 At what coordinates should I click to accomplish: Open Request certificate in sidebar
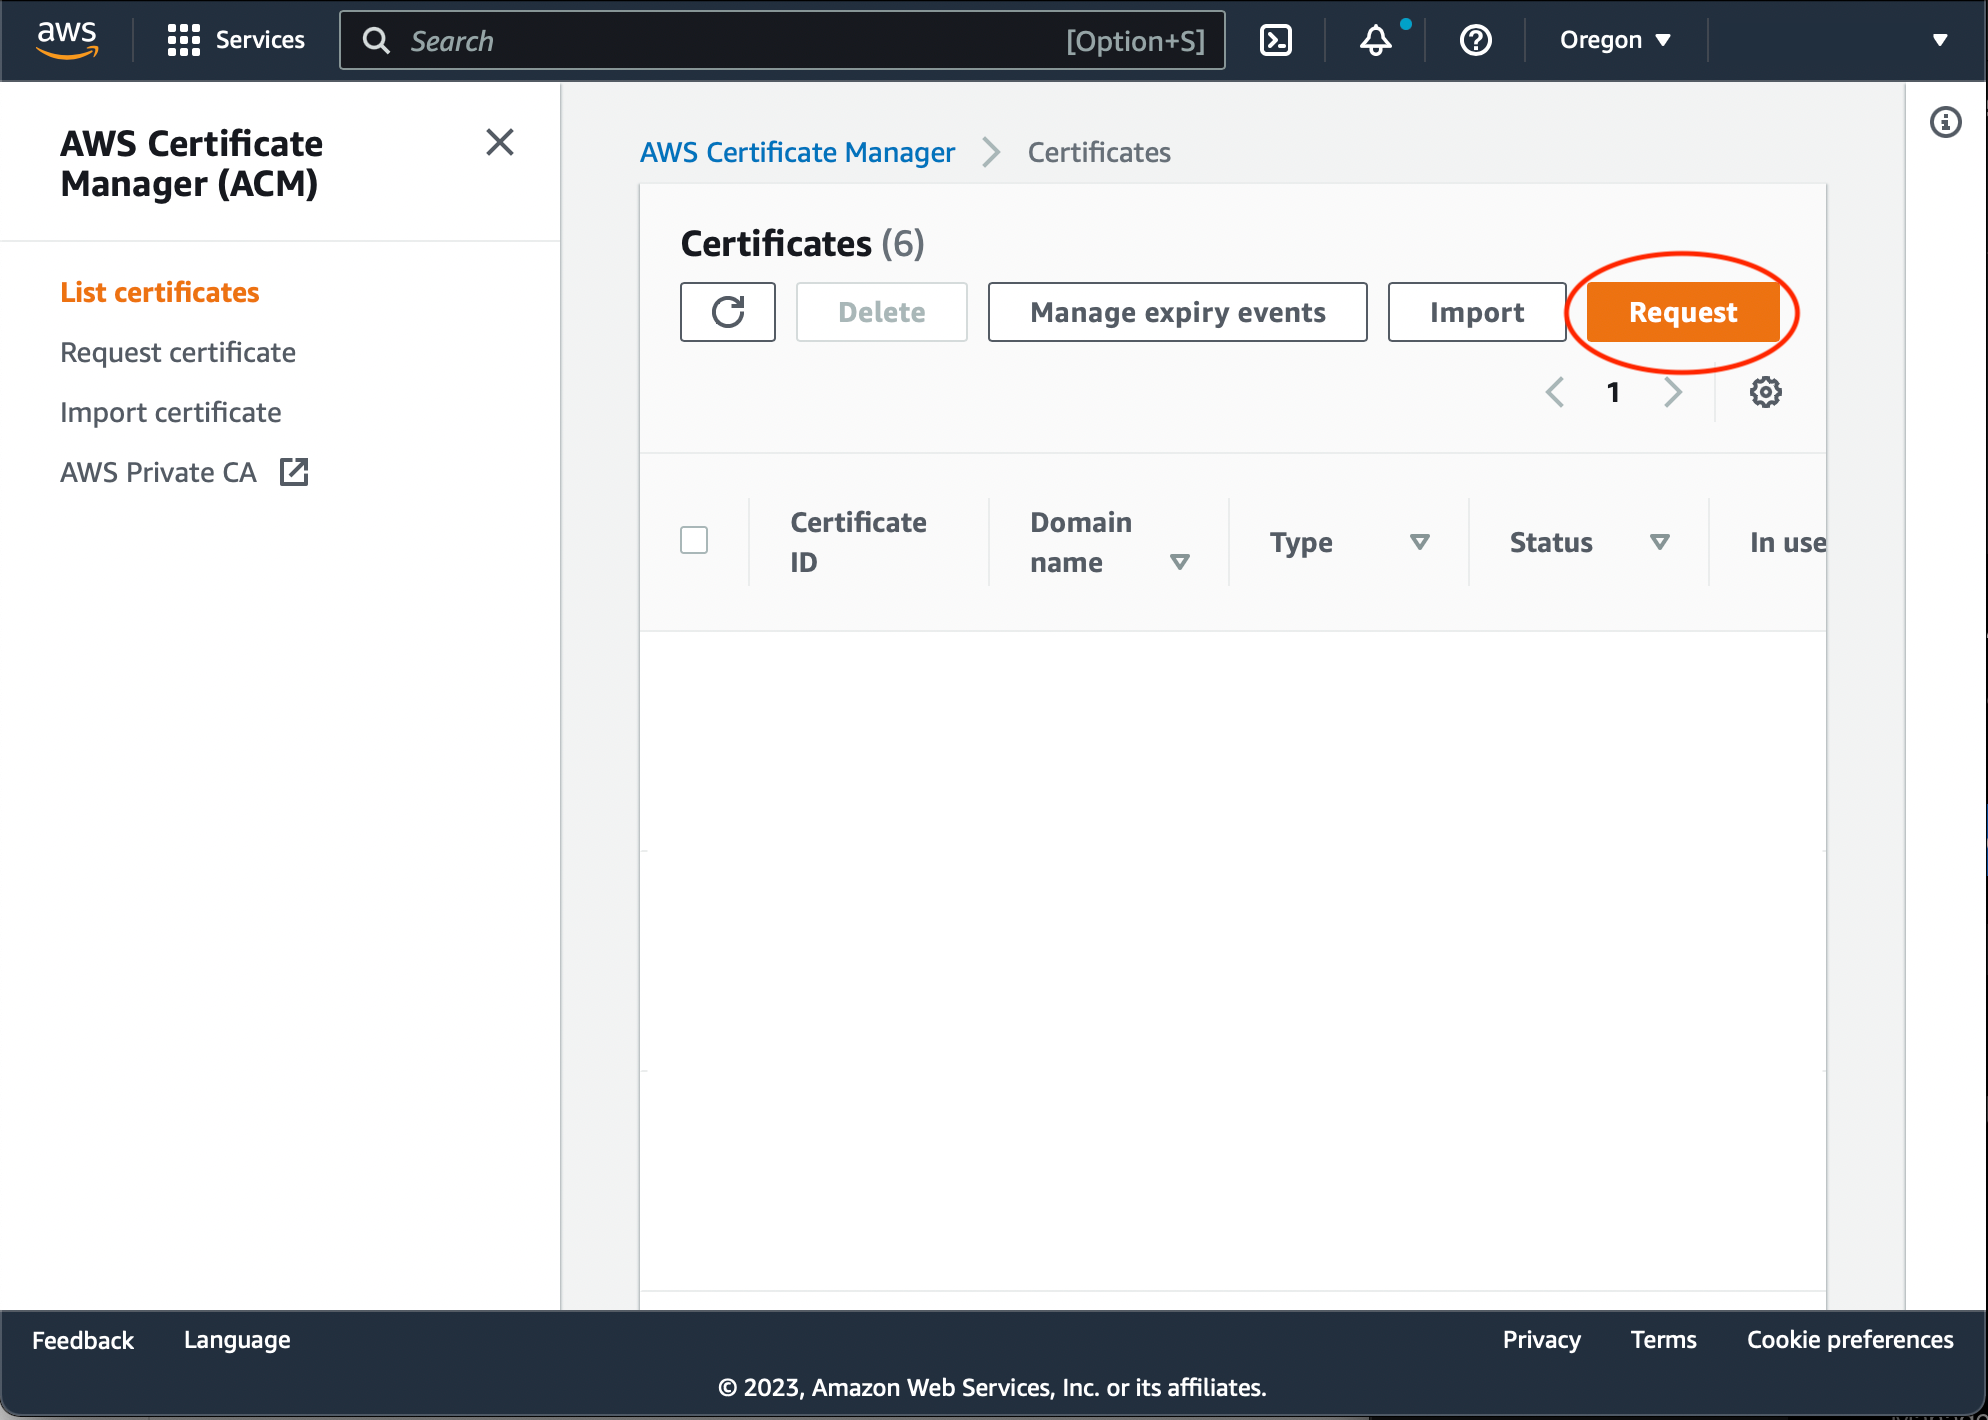pos(178,352)
